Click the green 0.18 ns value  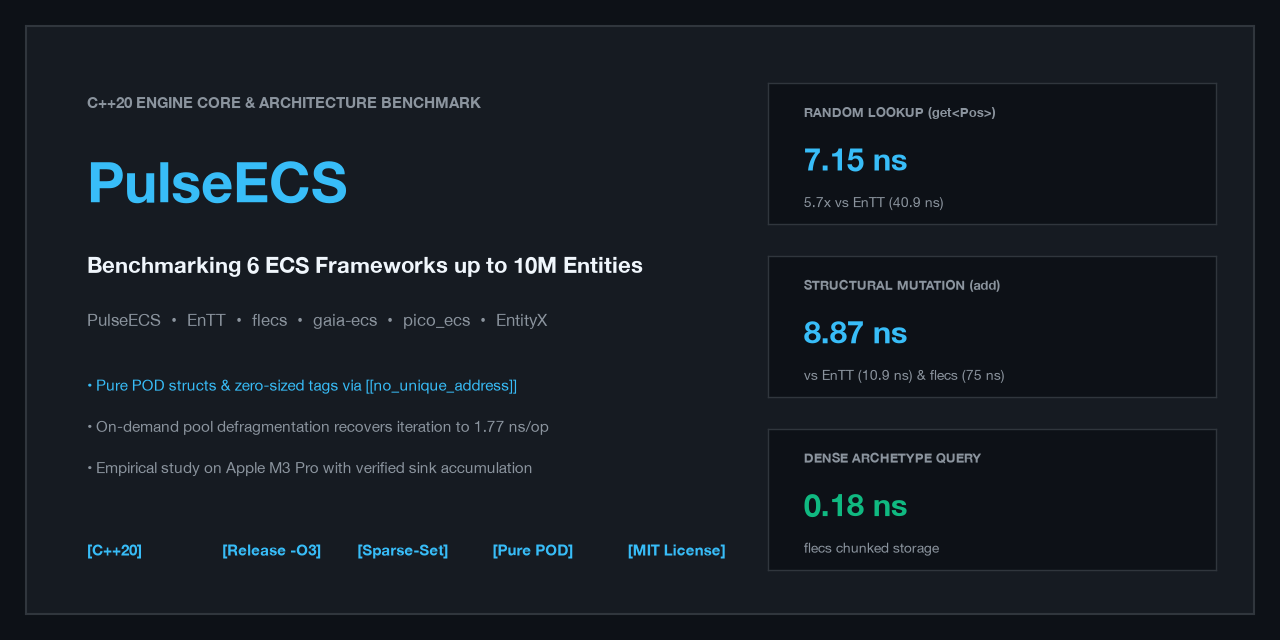[856, 506]
